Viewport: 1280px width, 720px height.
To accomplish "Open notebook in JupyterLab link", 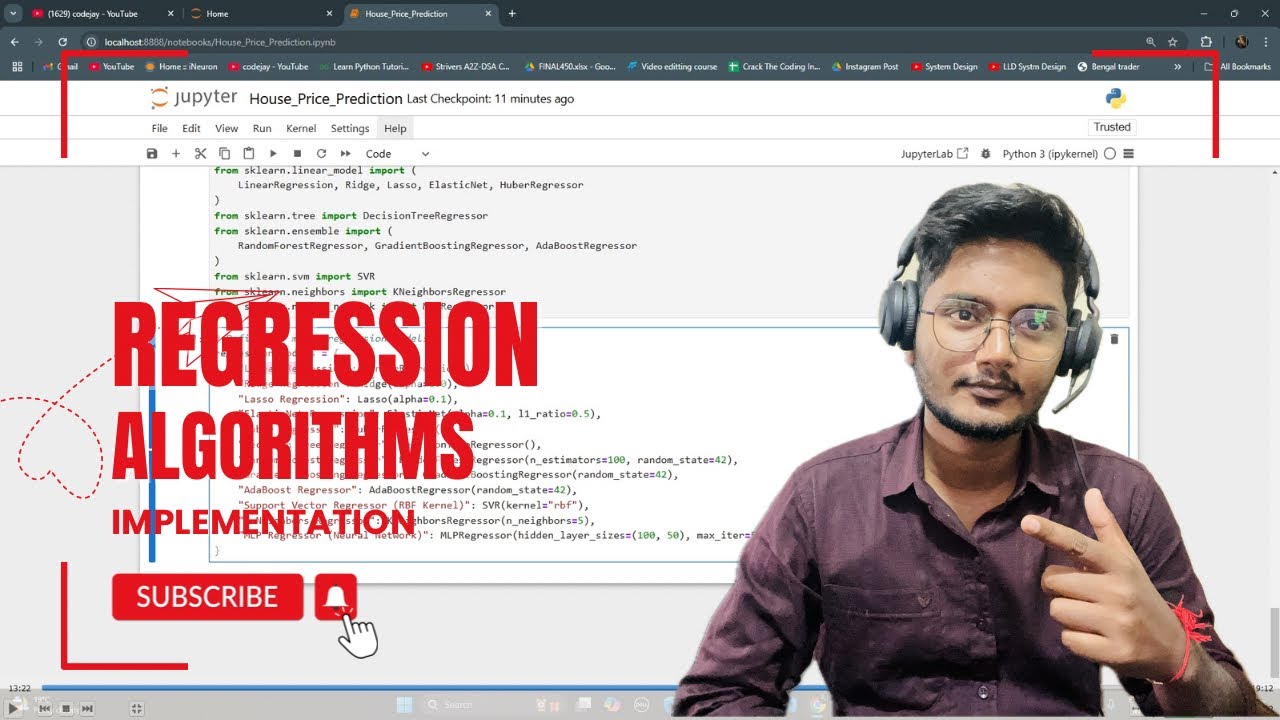I will click(x=934, y=154).
